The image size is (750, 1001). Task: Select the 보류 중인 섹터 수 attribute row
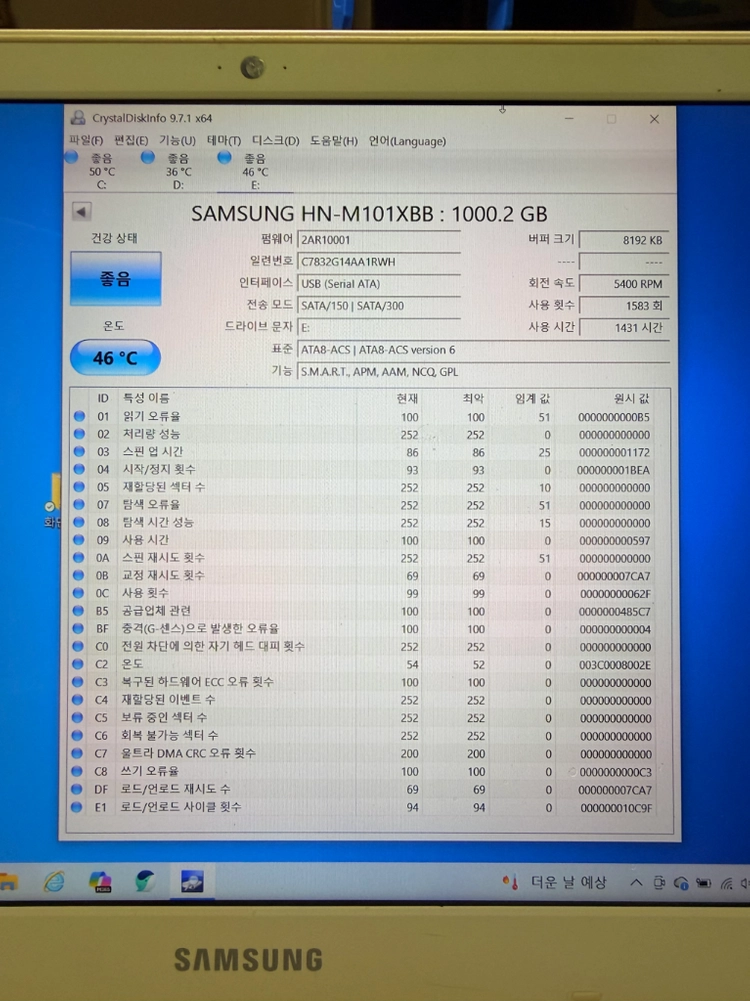[370, 718]
